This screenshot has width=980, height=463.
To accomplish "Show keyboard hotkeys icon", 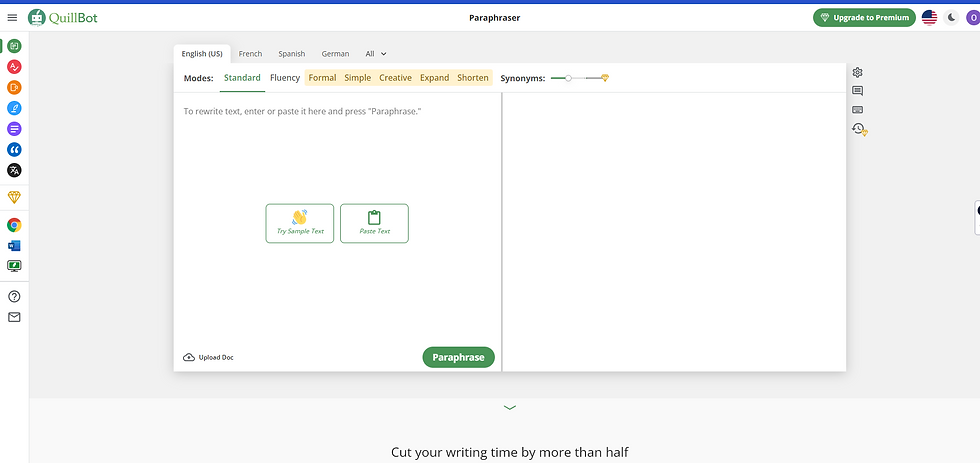I will coord(858,110).
